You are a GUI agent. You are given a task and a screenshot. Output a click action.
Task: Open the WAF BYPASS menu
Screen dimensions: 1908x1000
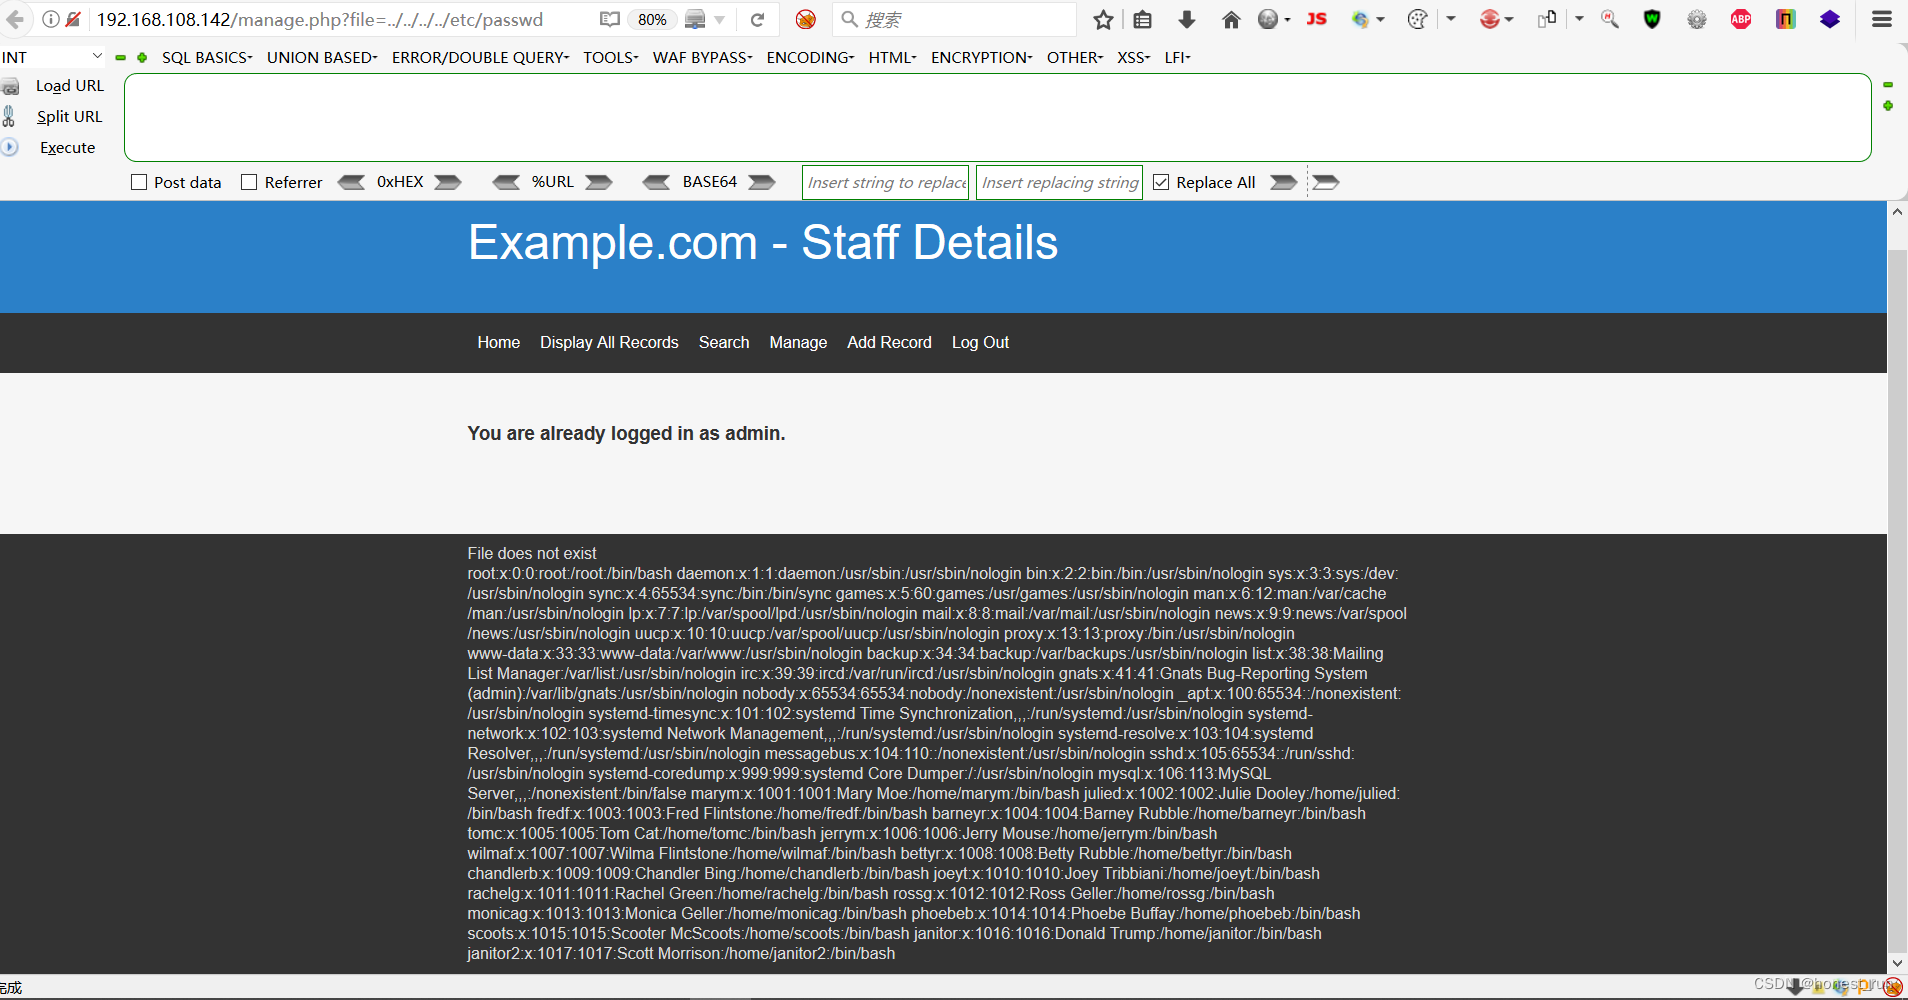click(701, 57)
